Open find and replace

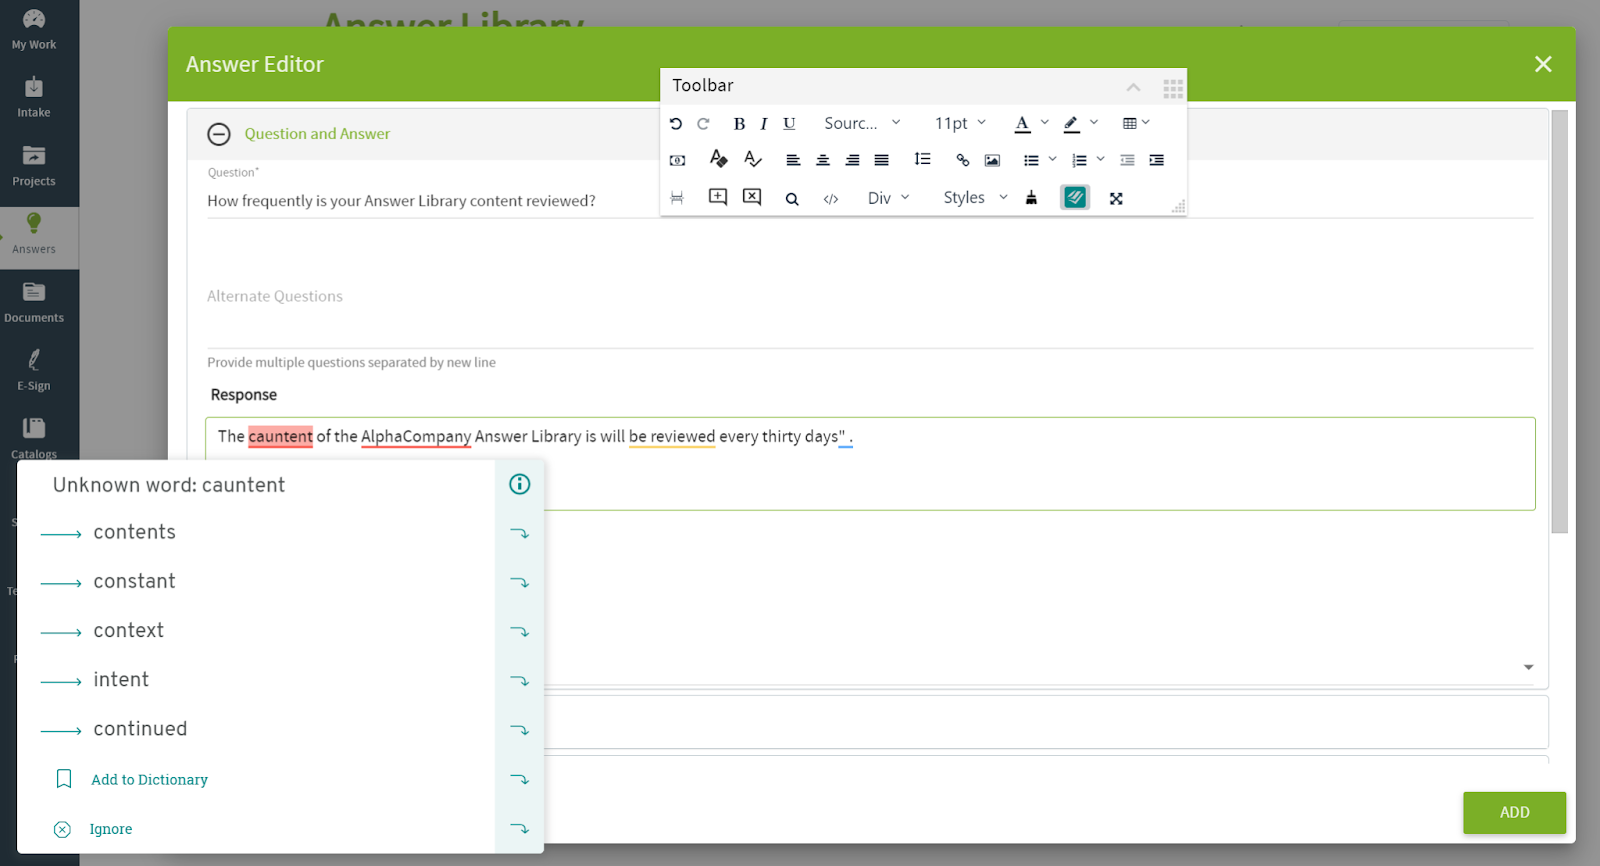click(x=792, y=199)
